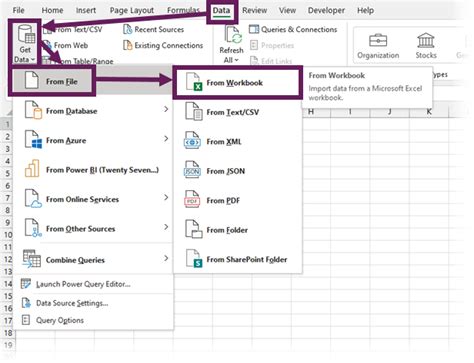The image size is (474, 363).
Task: Click the Properties button in ribbon
Action: point(272,45)
